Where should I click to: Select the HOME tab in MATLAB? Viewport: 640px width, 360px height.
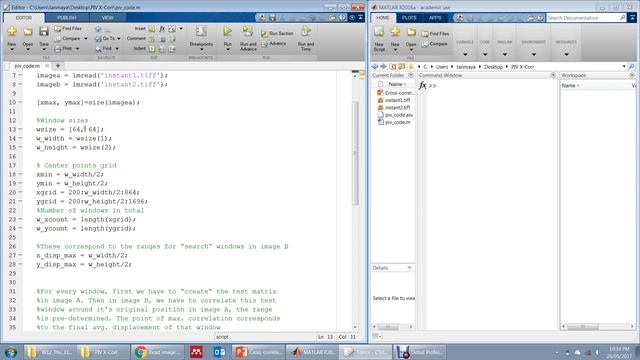[382, 18]
